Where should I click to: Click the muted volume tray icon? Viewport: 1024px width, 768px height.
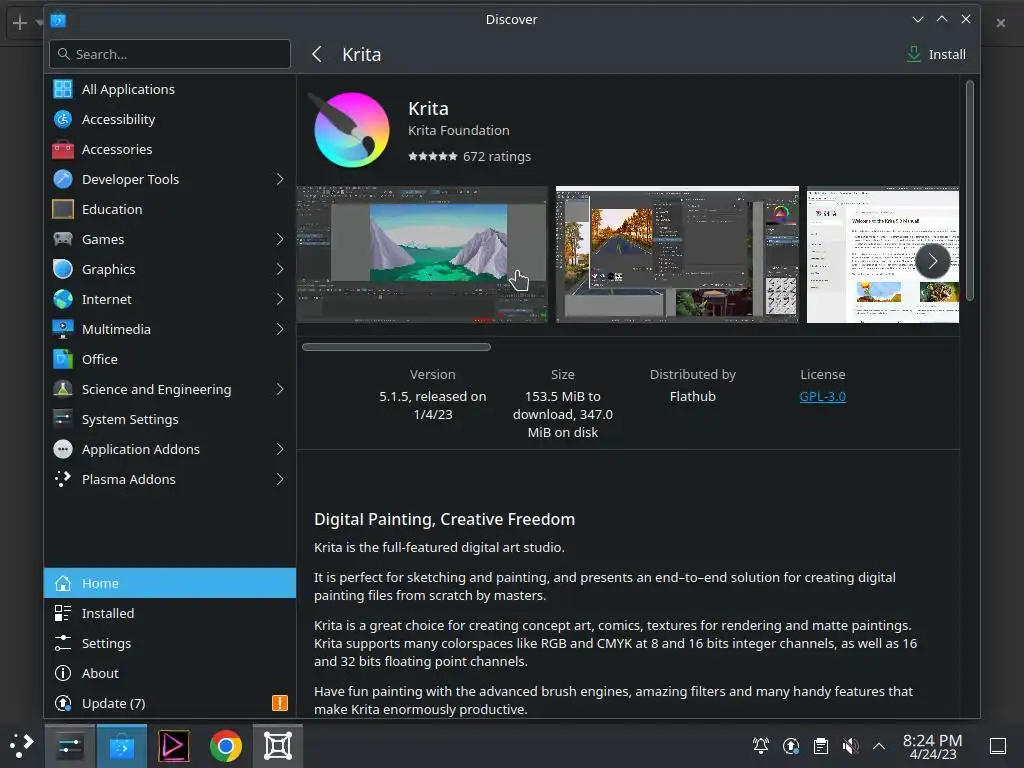850,746
